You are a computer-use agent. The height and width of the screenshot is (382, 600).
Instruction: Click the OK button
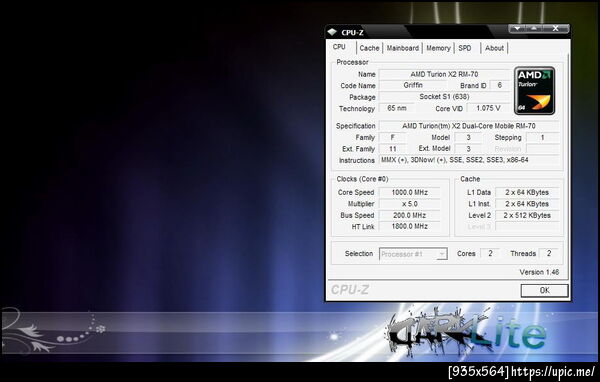coord(544,291)
